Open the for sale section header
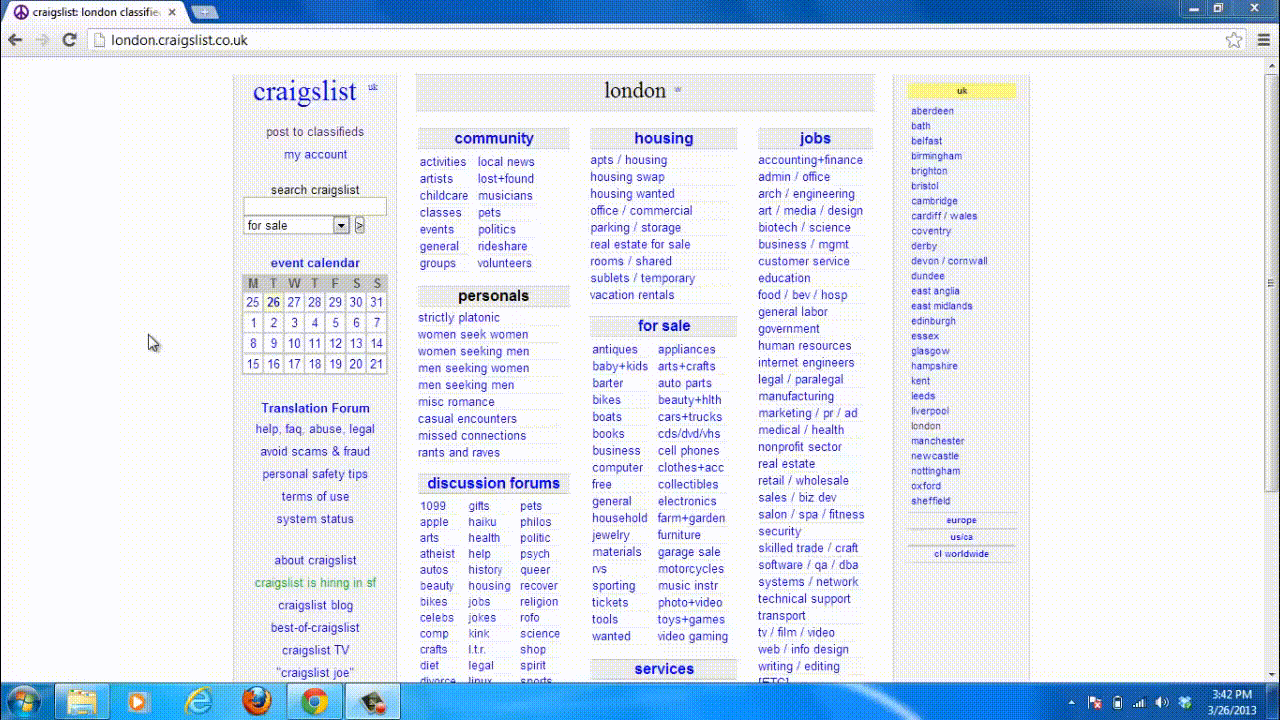 point(664,326)
